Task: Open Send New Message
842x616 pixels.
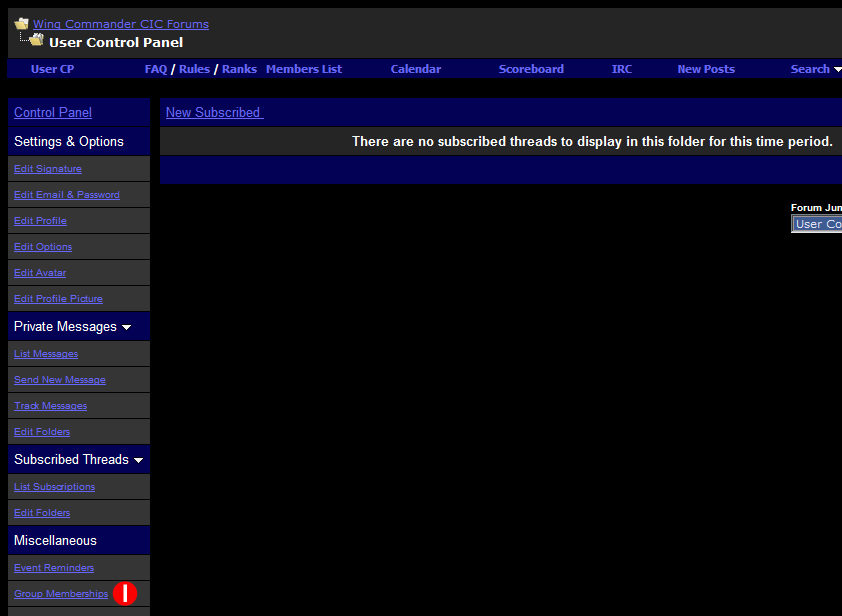Action: (60, 380)
